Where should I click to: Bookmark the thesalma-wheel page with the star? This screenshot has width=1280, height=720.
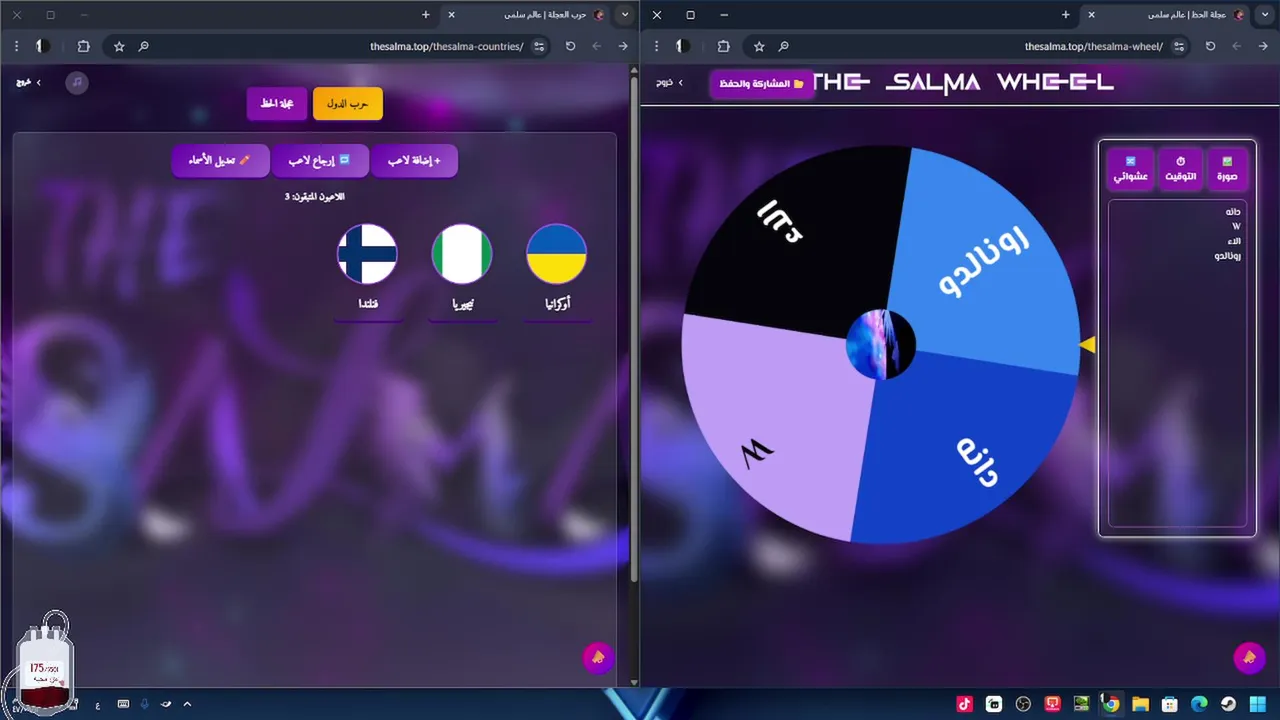coord(759,46)
